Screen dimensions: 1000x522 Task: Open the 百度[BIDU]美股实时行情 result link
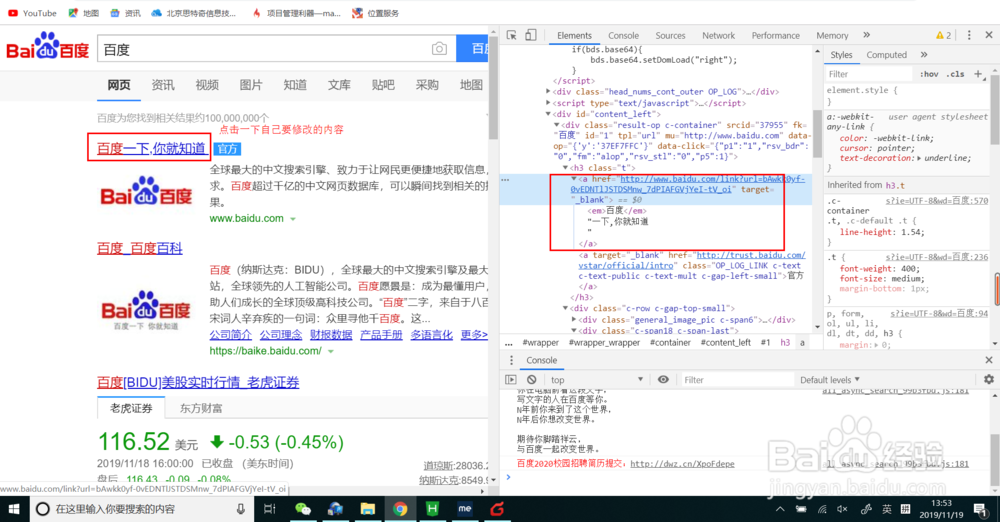tap(198, 382)
